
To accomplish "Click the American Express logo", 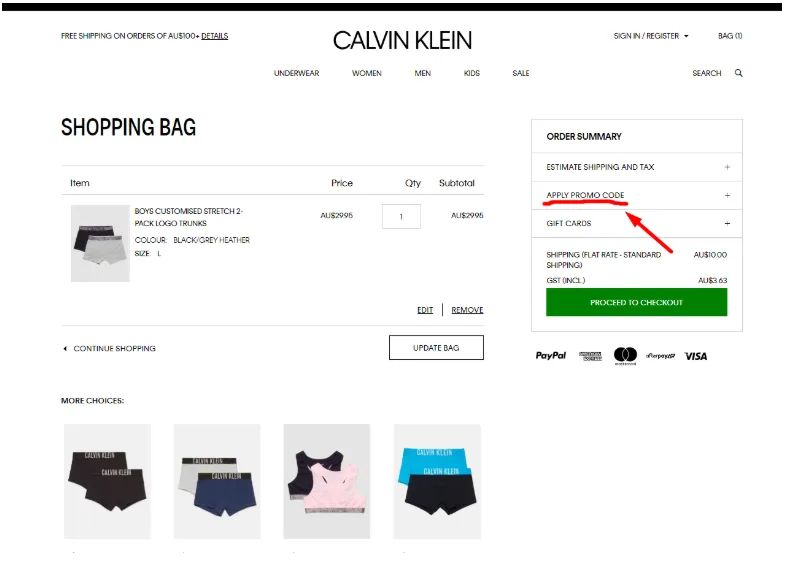I will point(590,356).
